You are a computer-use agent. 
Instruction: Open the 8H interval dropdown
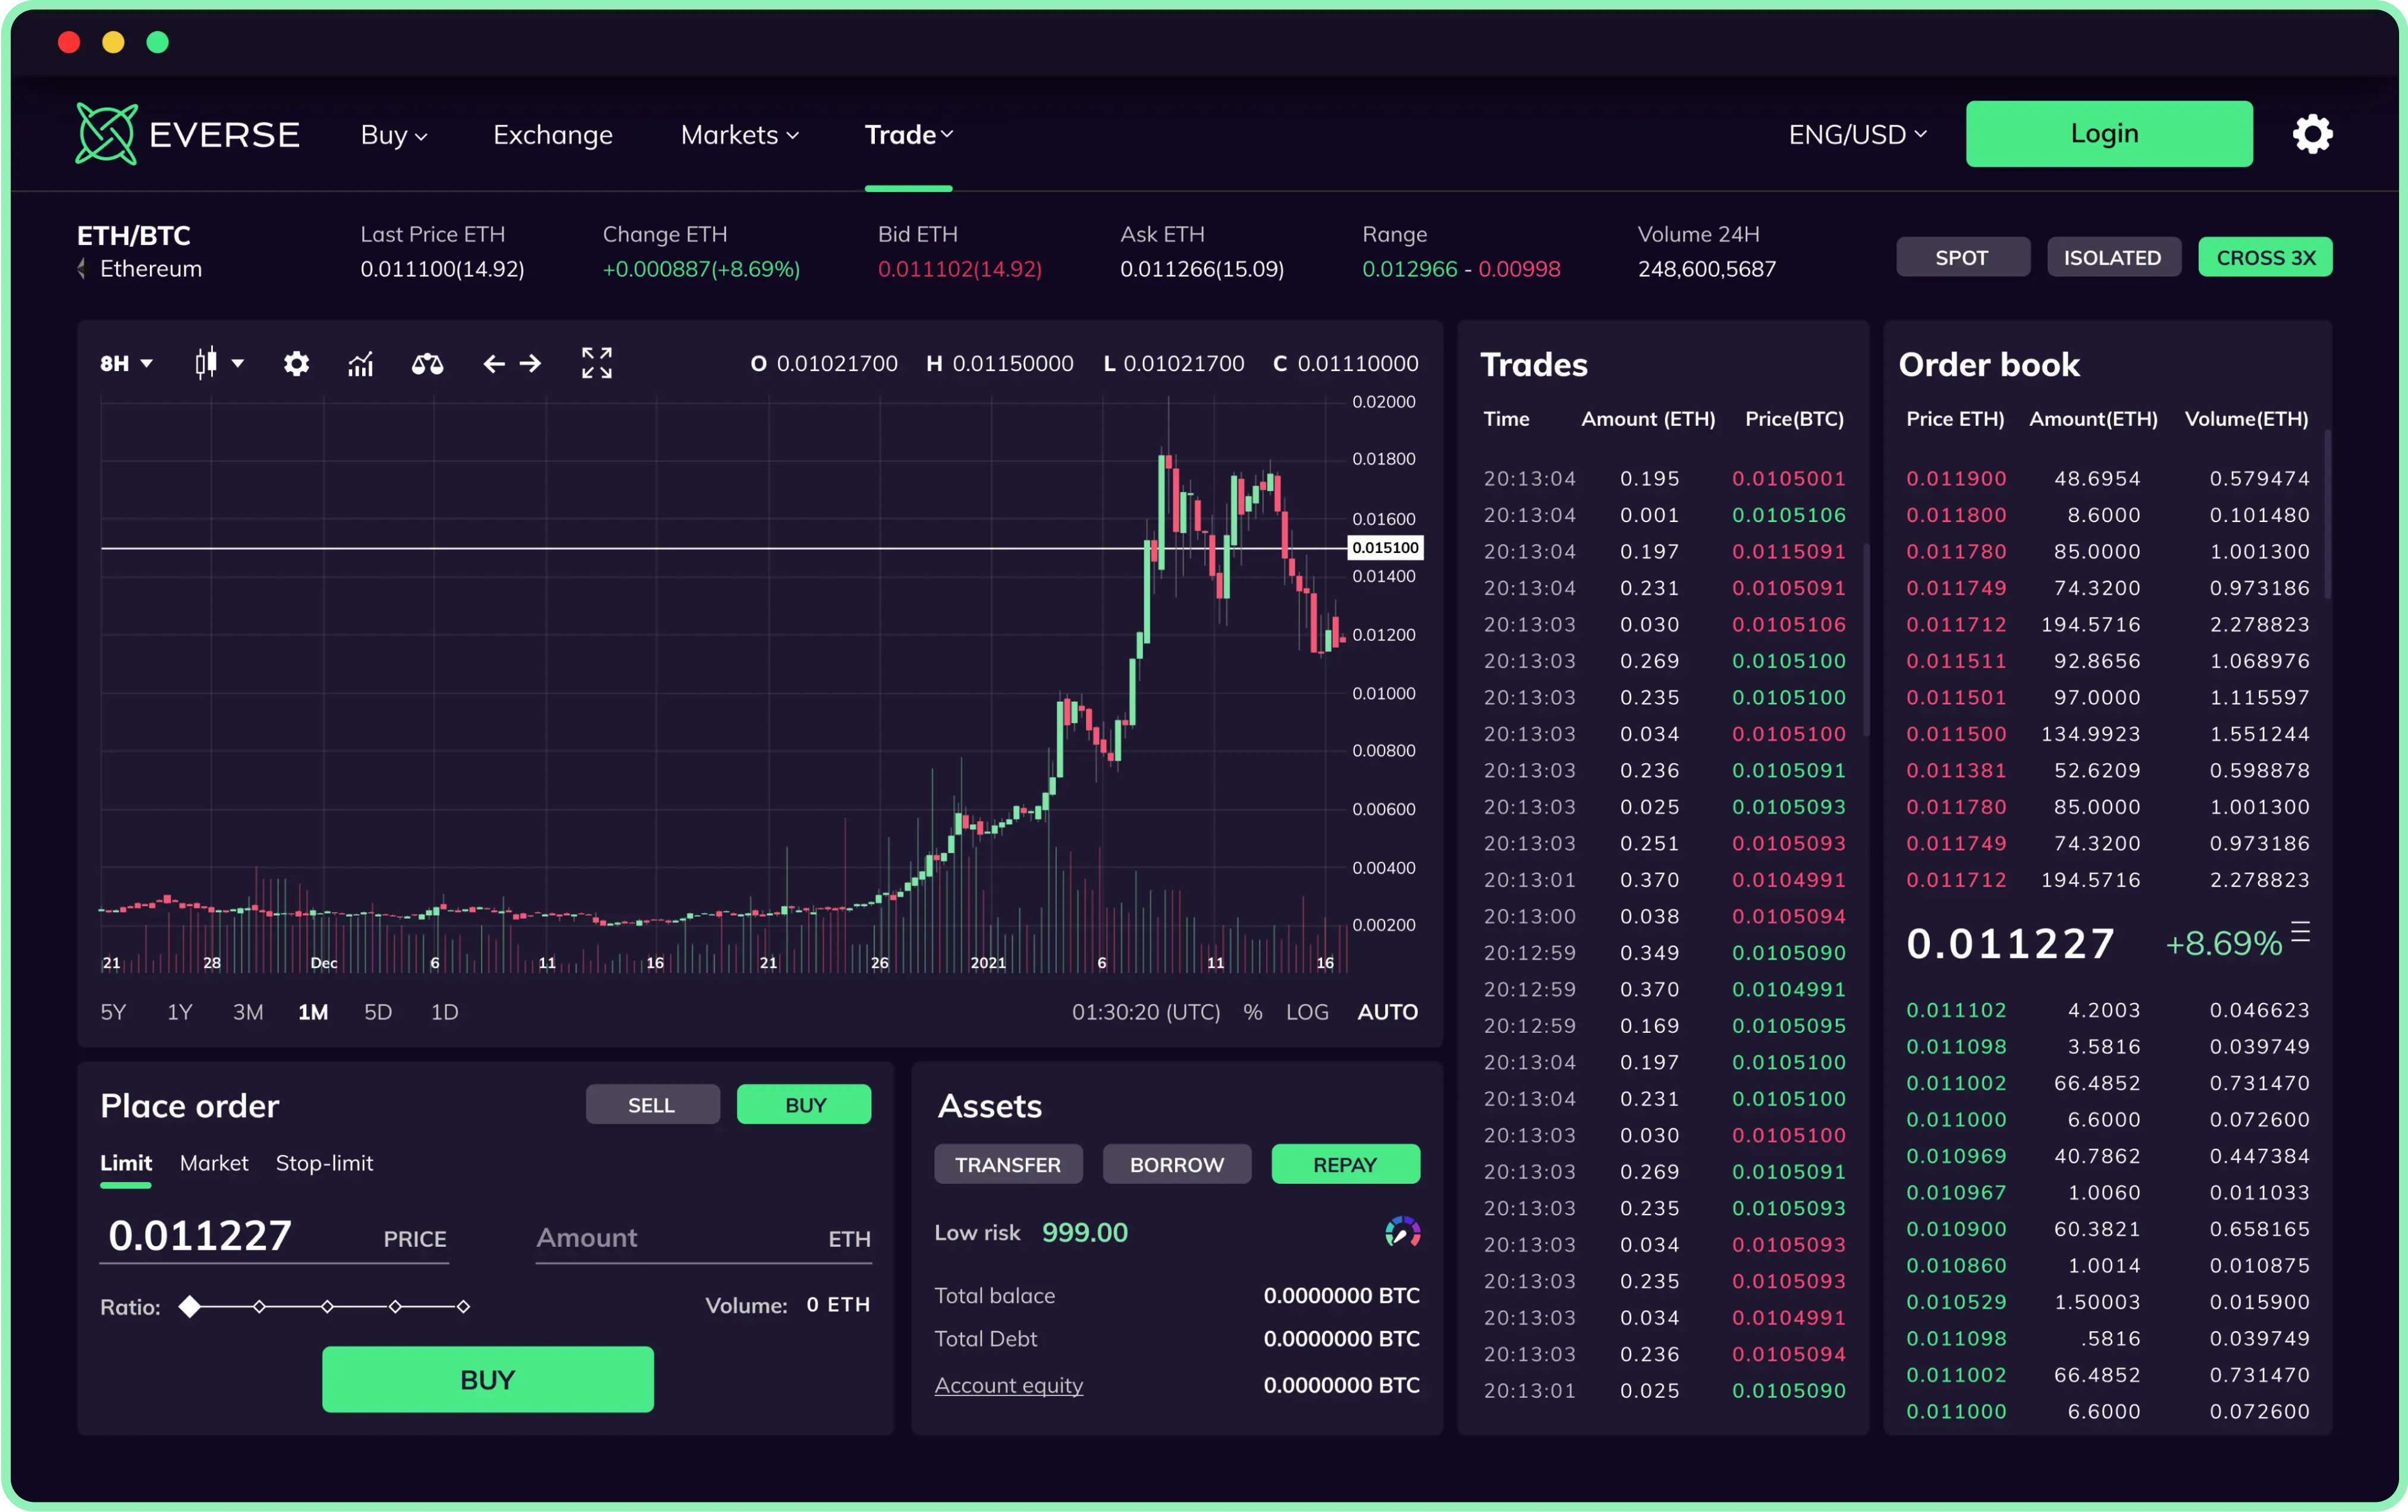coord(126,363)
